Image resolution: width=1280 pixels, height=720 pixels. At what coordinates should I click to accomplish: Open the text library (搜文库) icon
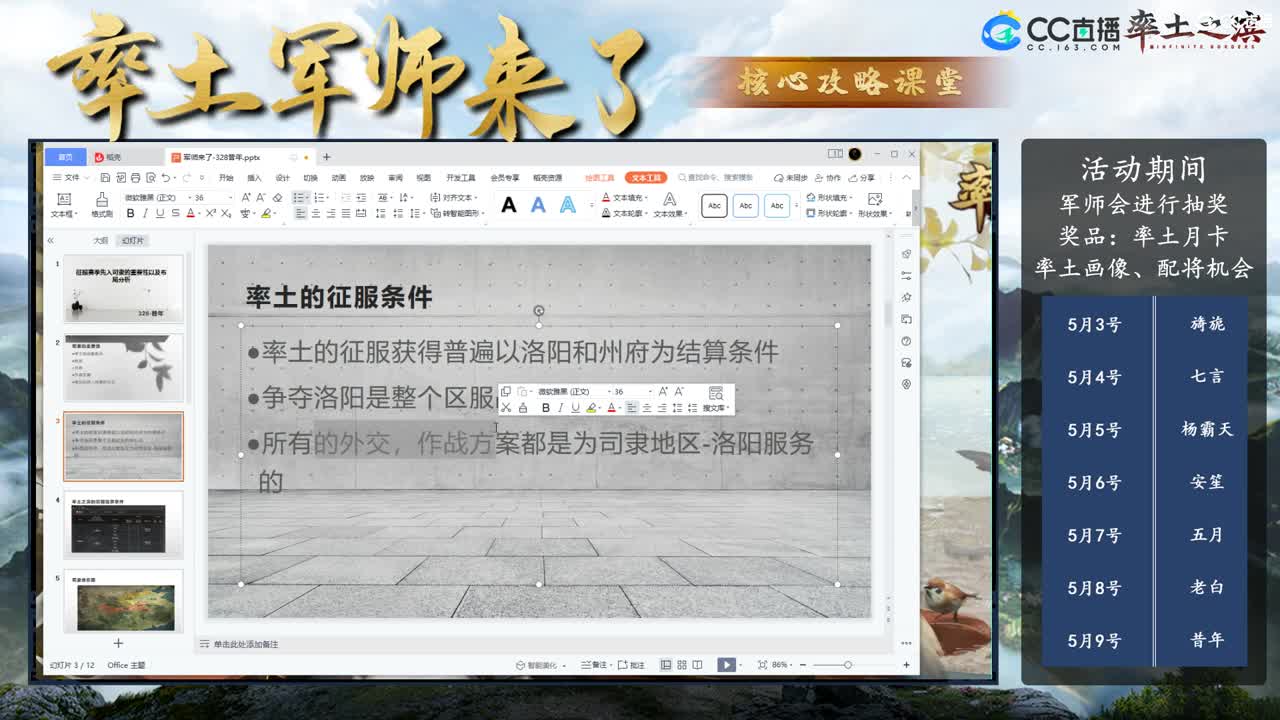point(716,399)
